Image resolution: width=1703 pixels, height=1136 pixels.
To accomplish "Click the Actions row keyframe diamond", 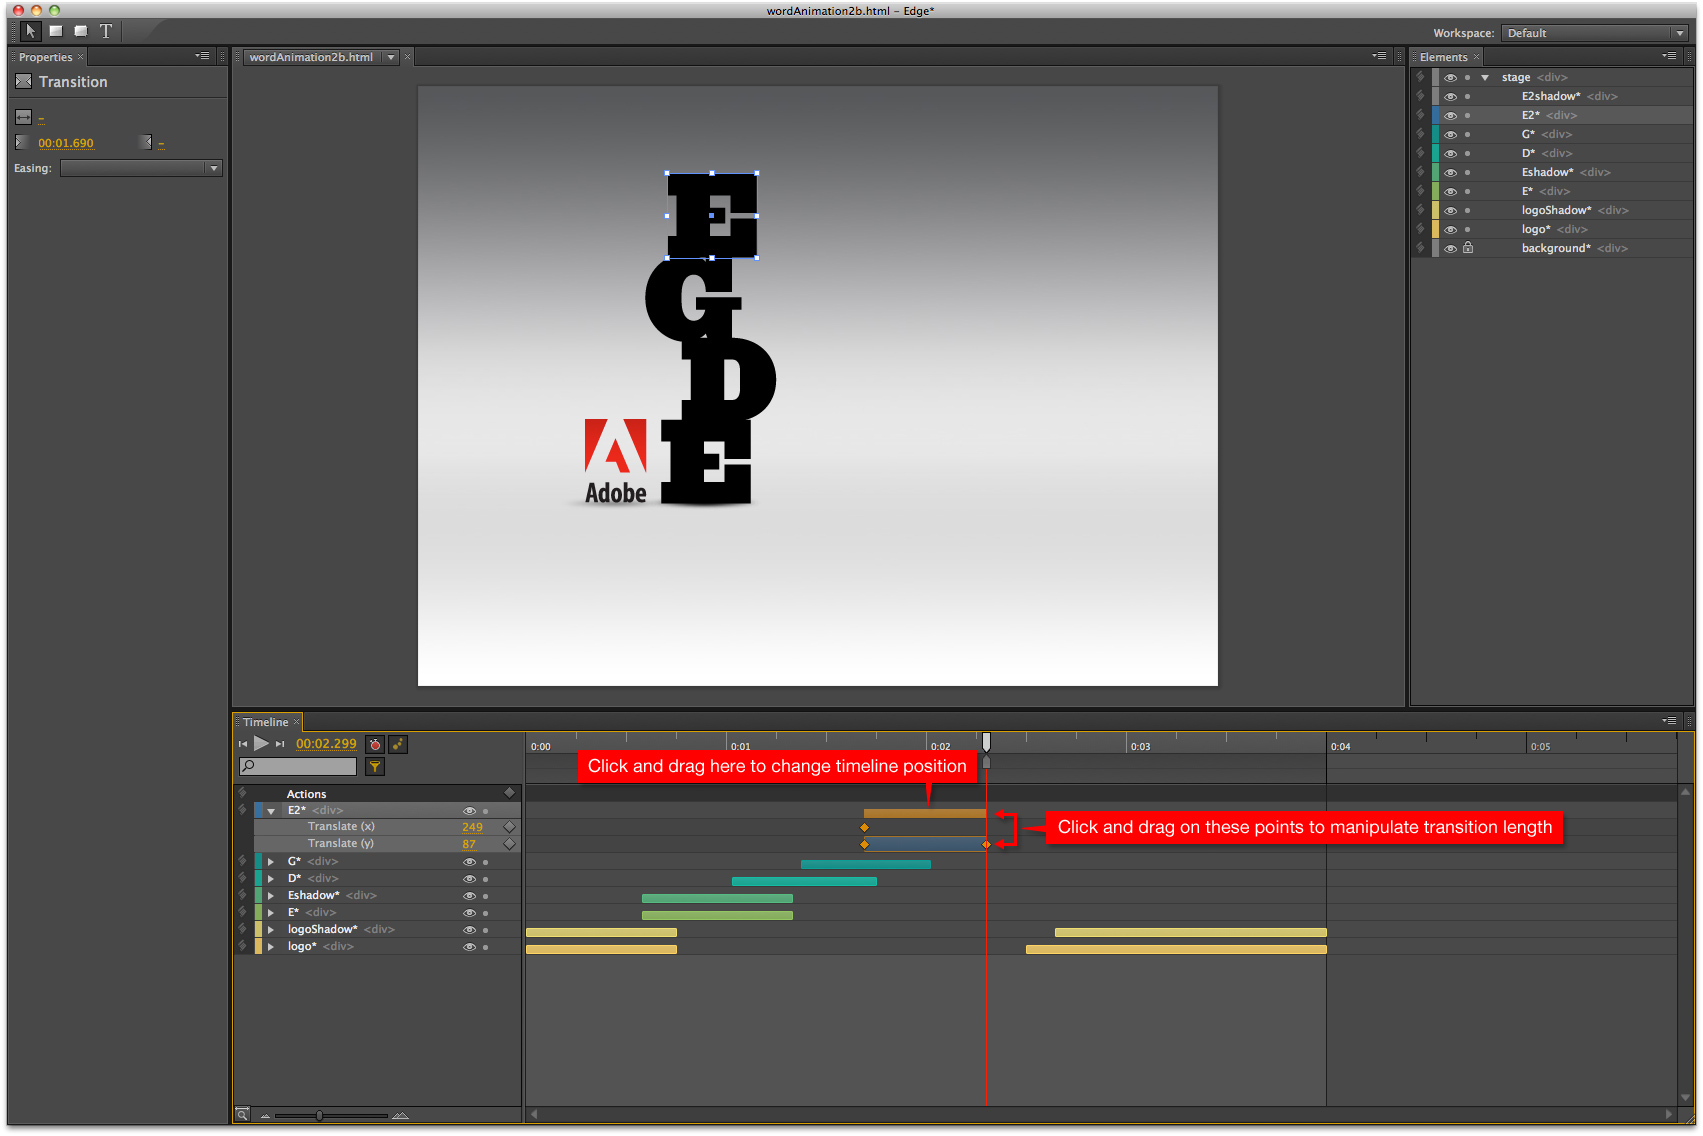I will 509,793.
